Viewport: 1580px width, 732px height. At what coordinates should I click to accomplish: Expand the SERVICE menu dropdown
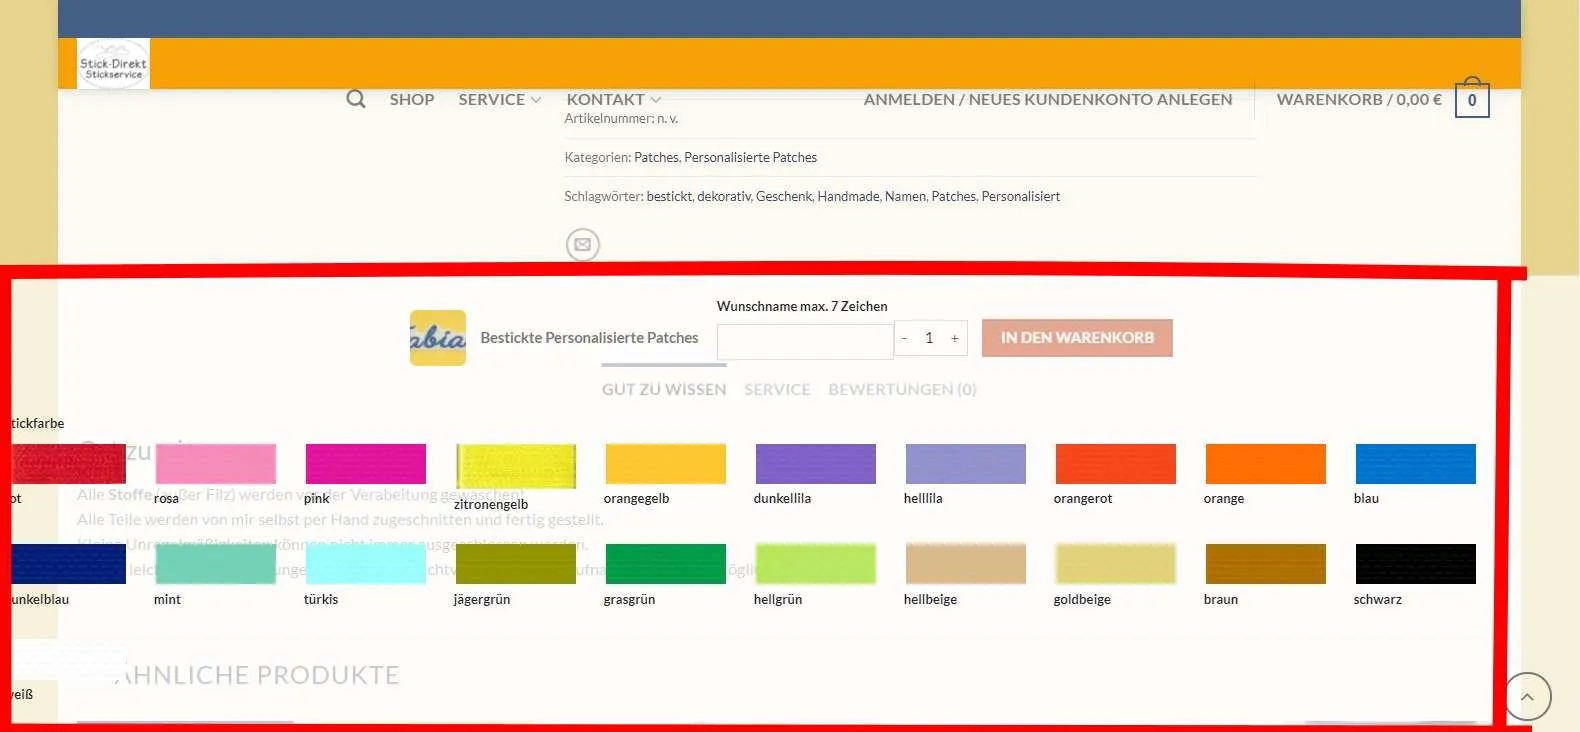[x=500, y=99]
